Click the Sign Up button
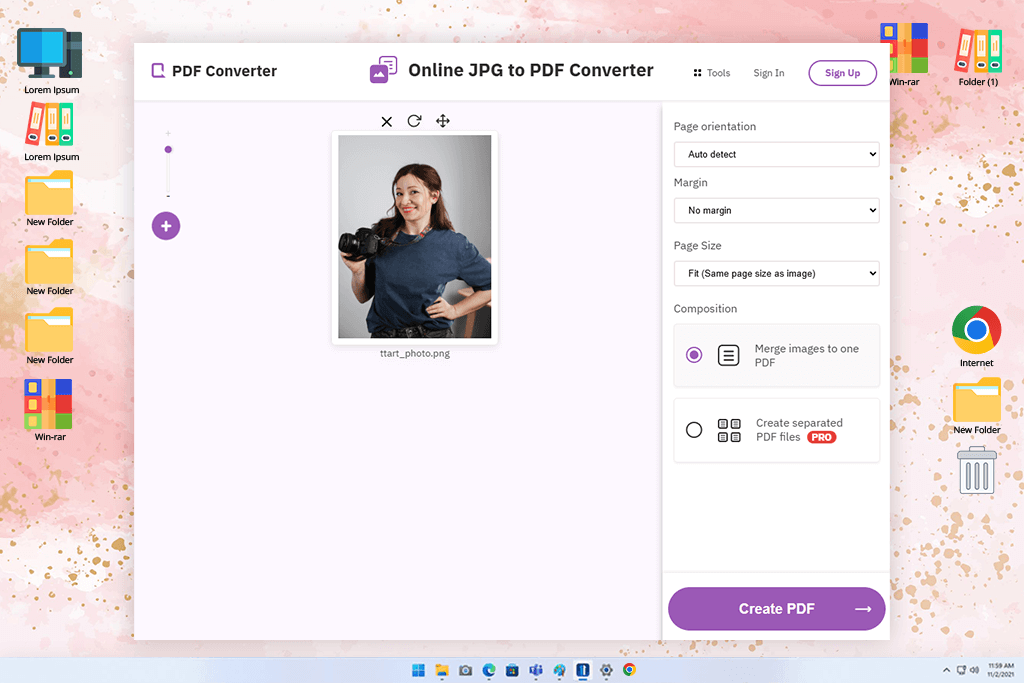1024x683 pixels. (x=842, y=73)
